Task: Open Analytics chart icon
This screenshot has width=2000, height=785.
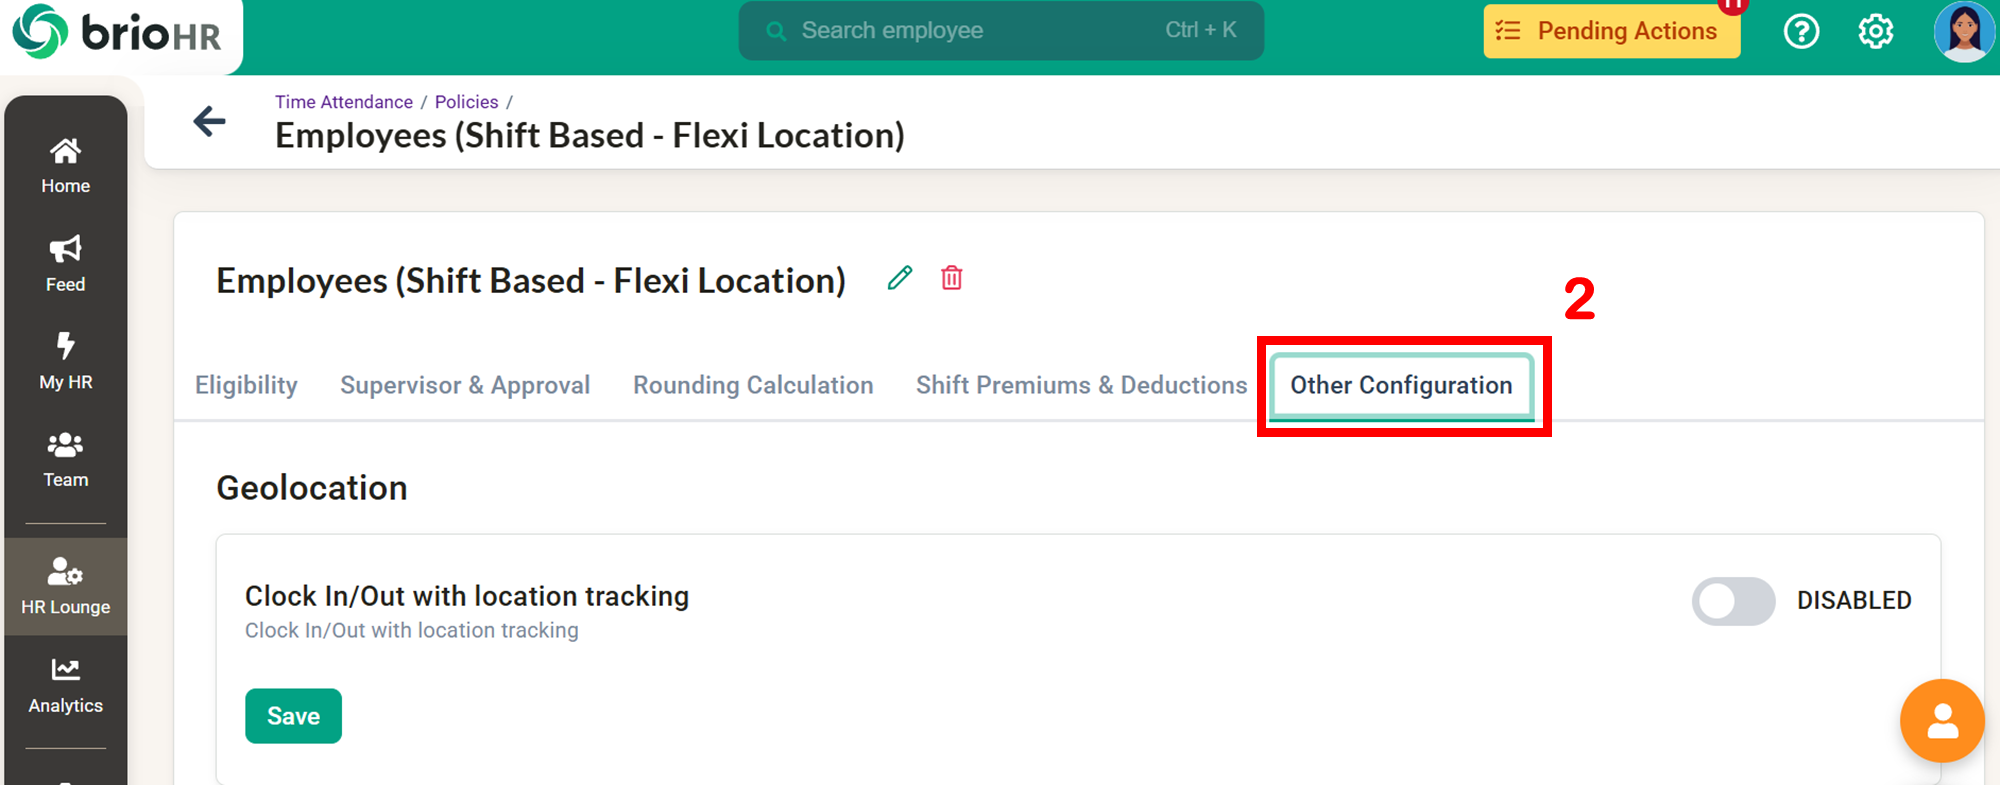Action: 65,670
